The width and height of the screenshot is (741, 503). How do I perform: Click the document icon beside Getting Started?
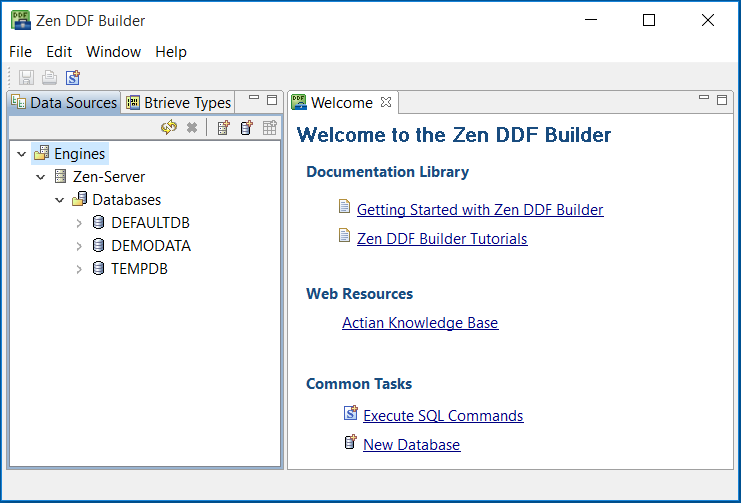[345, 207]
